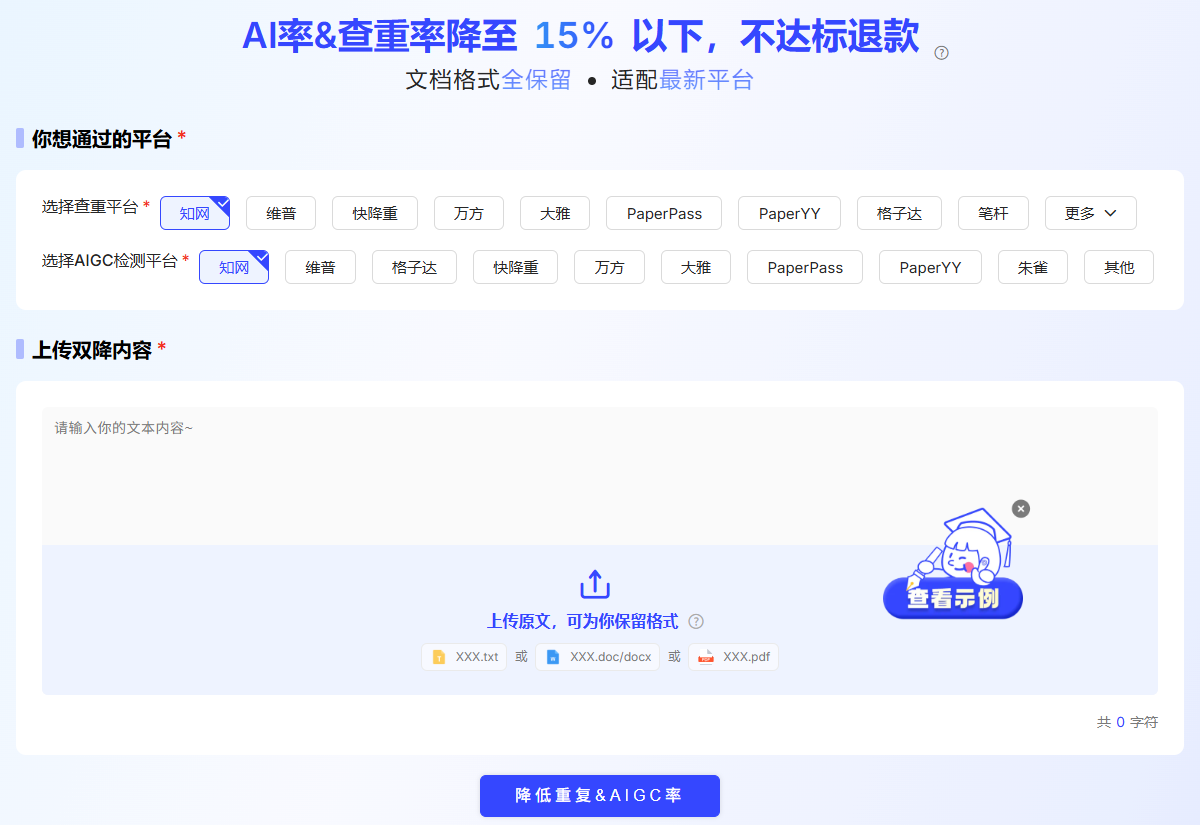Screen dimensions: 1200x825
Task: Click the upload arrow icon
Action: click(595, 584)
